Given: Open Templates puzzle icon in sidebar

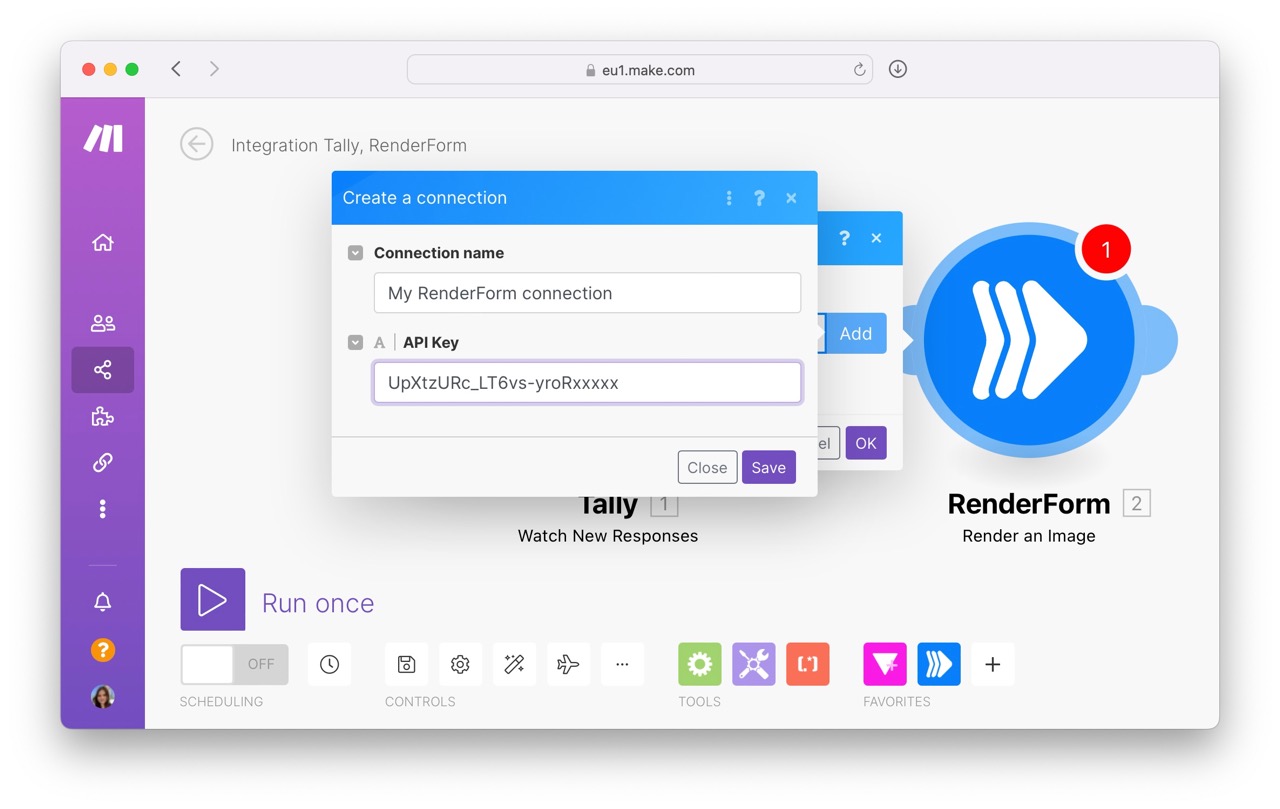Looking at the screenshot, I should click(102, 417).
